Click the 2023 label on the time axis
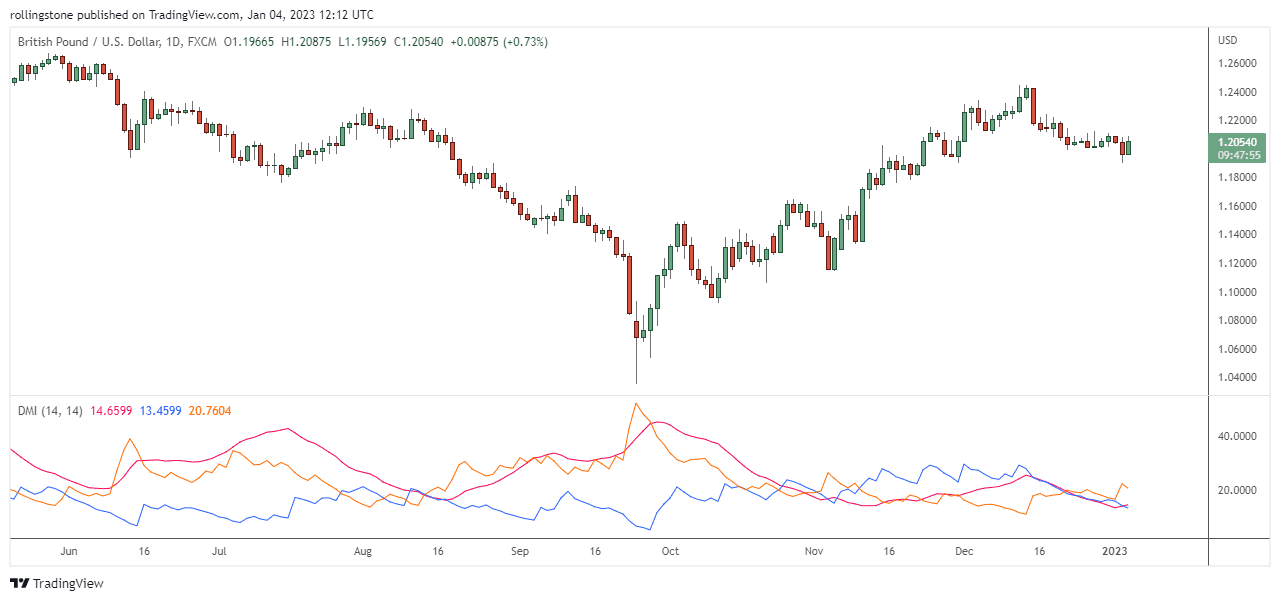The width and height of the screenshot is (1280, 601). coord(1116,551)
